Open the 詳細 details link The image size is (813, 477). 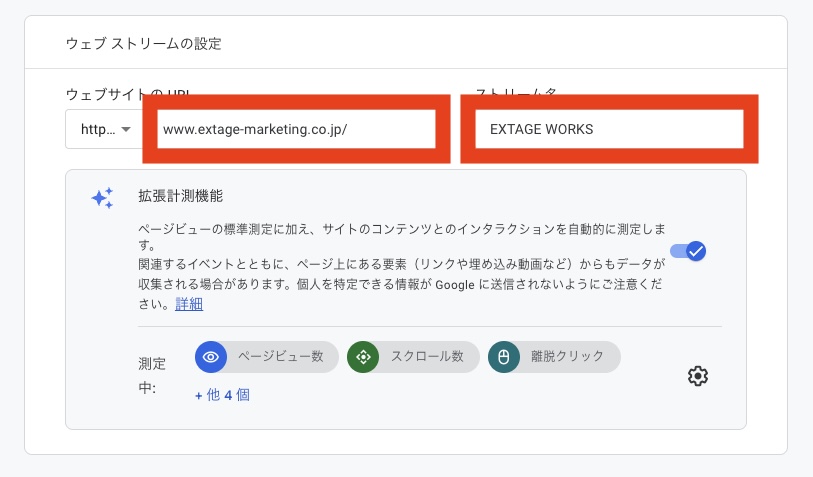(x=189, y=304)
